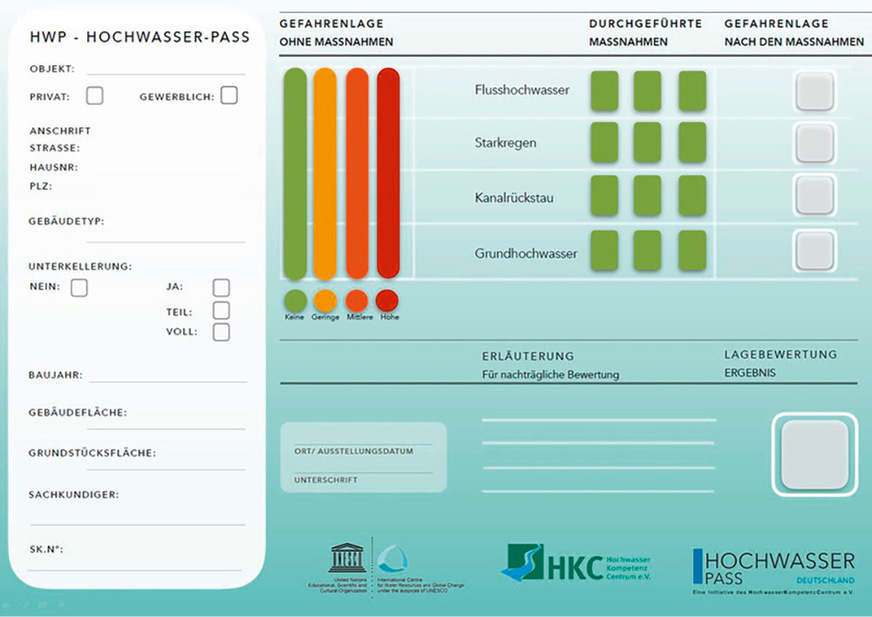Click the UNESCO temple logo
The image size is (872, 617).
(x=348, y=558)
